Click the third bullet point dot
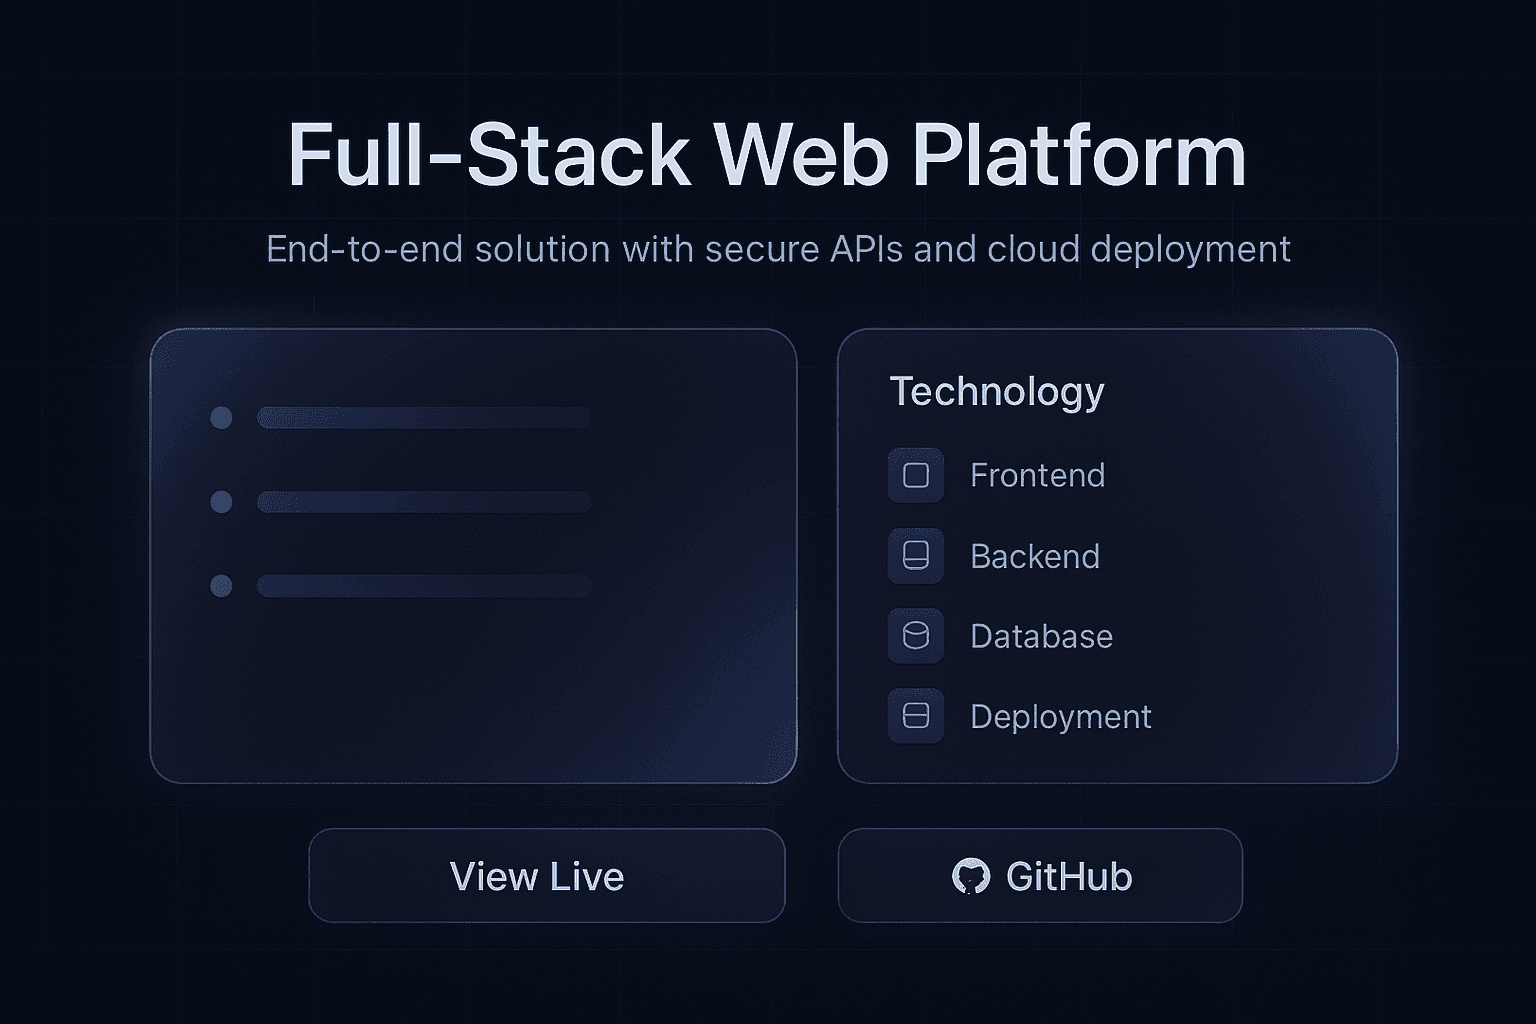This screenshot has height=1024, width=1536. tap(220, 586)
